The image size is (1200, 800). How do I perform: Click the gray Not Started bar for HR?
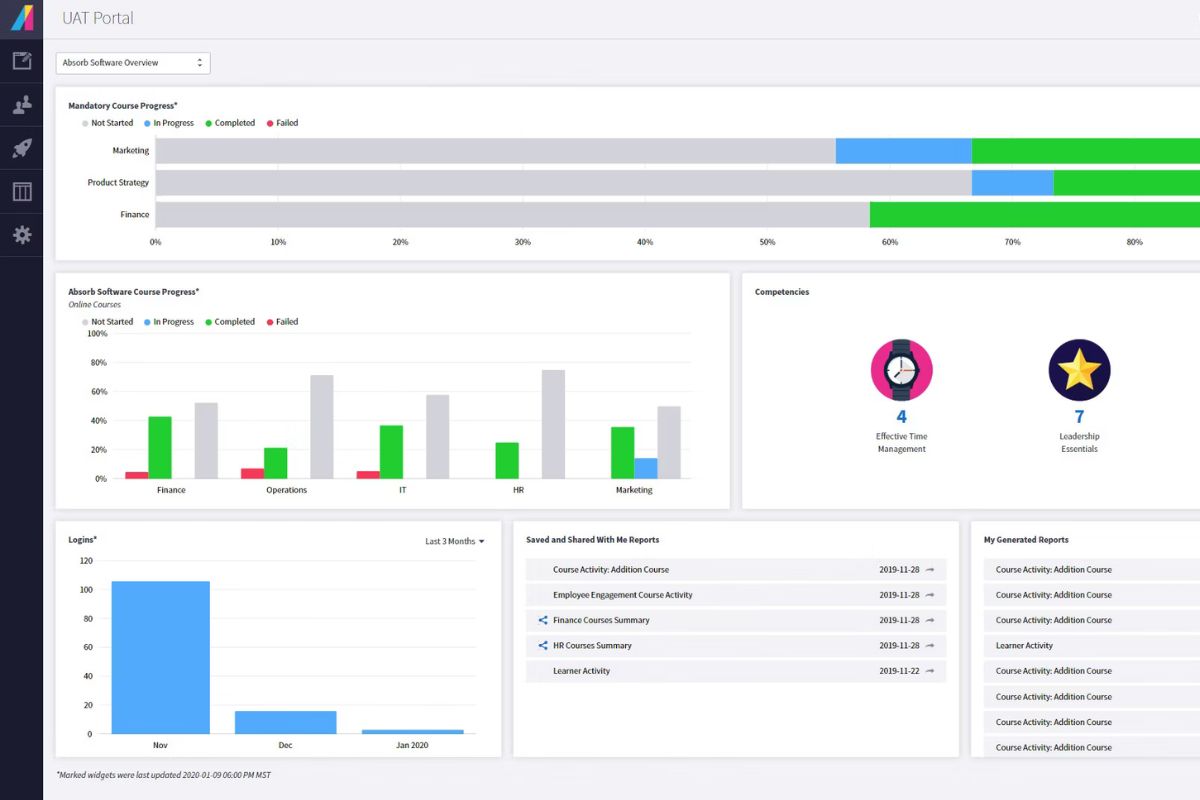553,425
